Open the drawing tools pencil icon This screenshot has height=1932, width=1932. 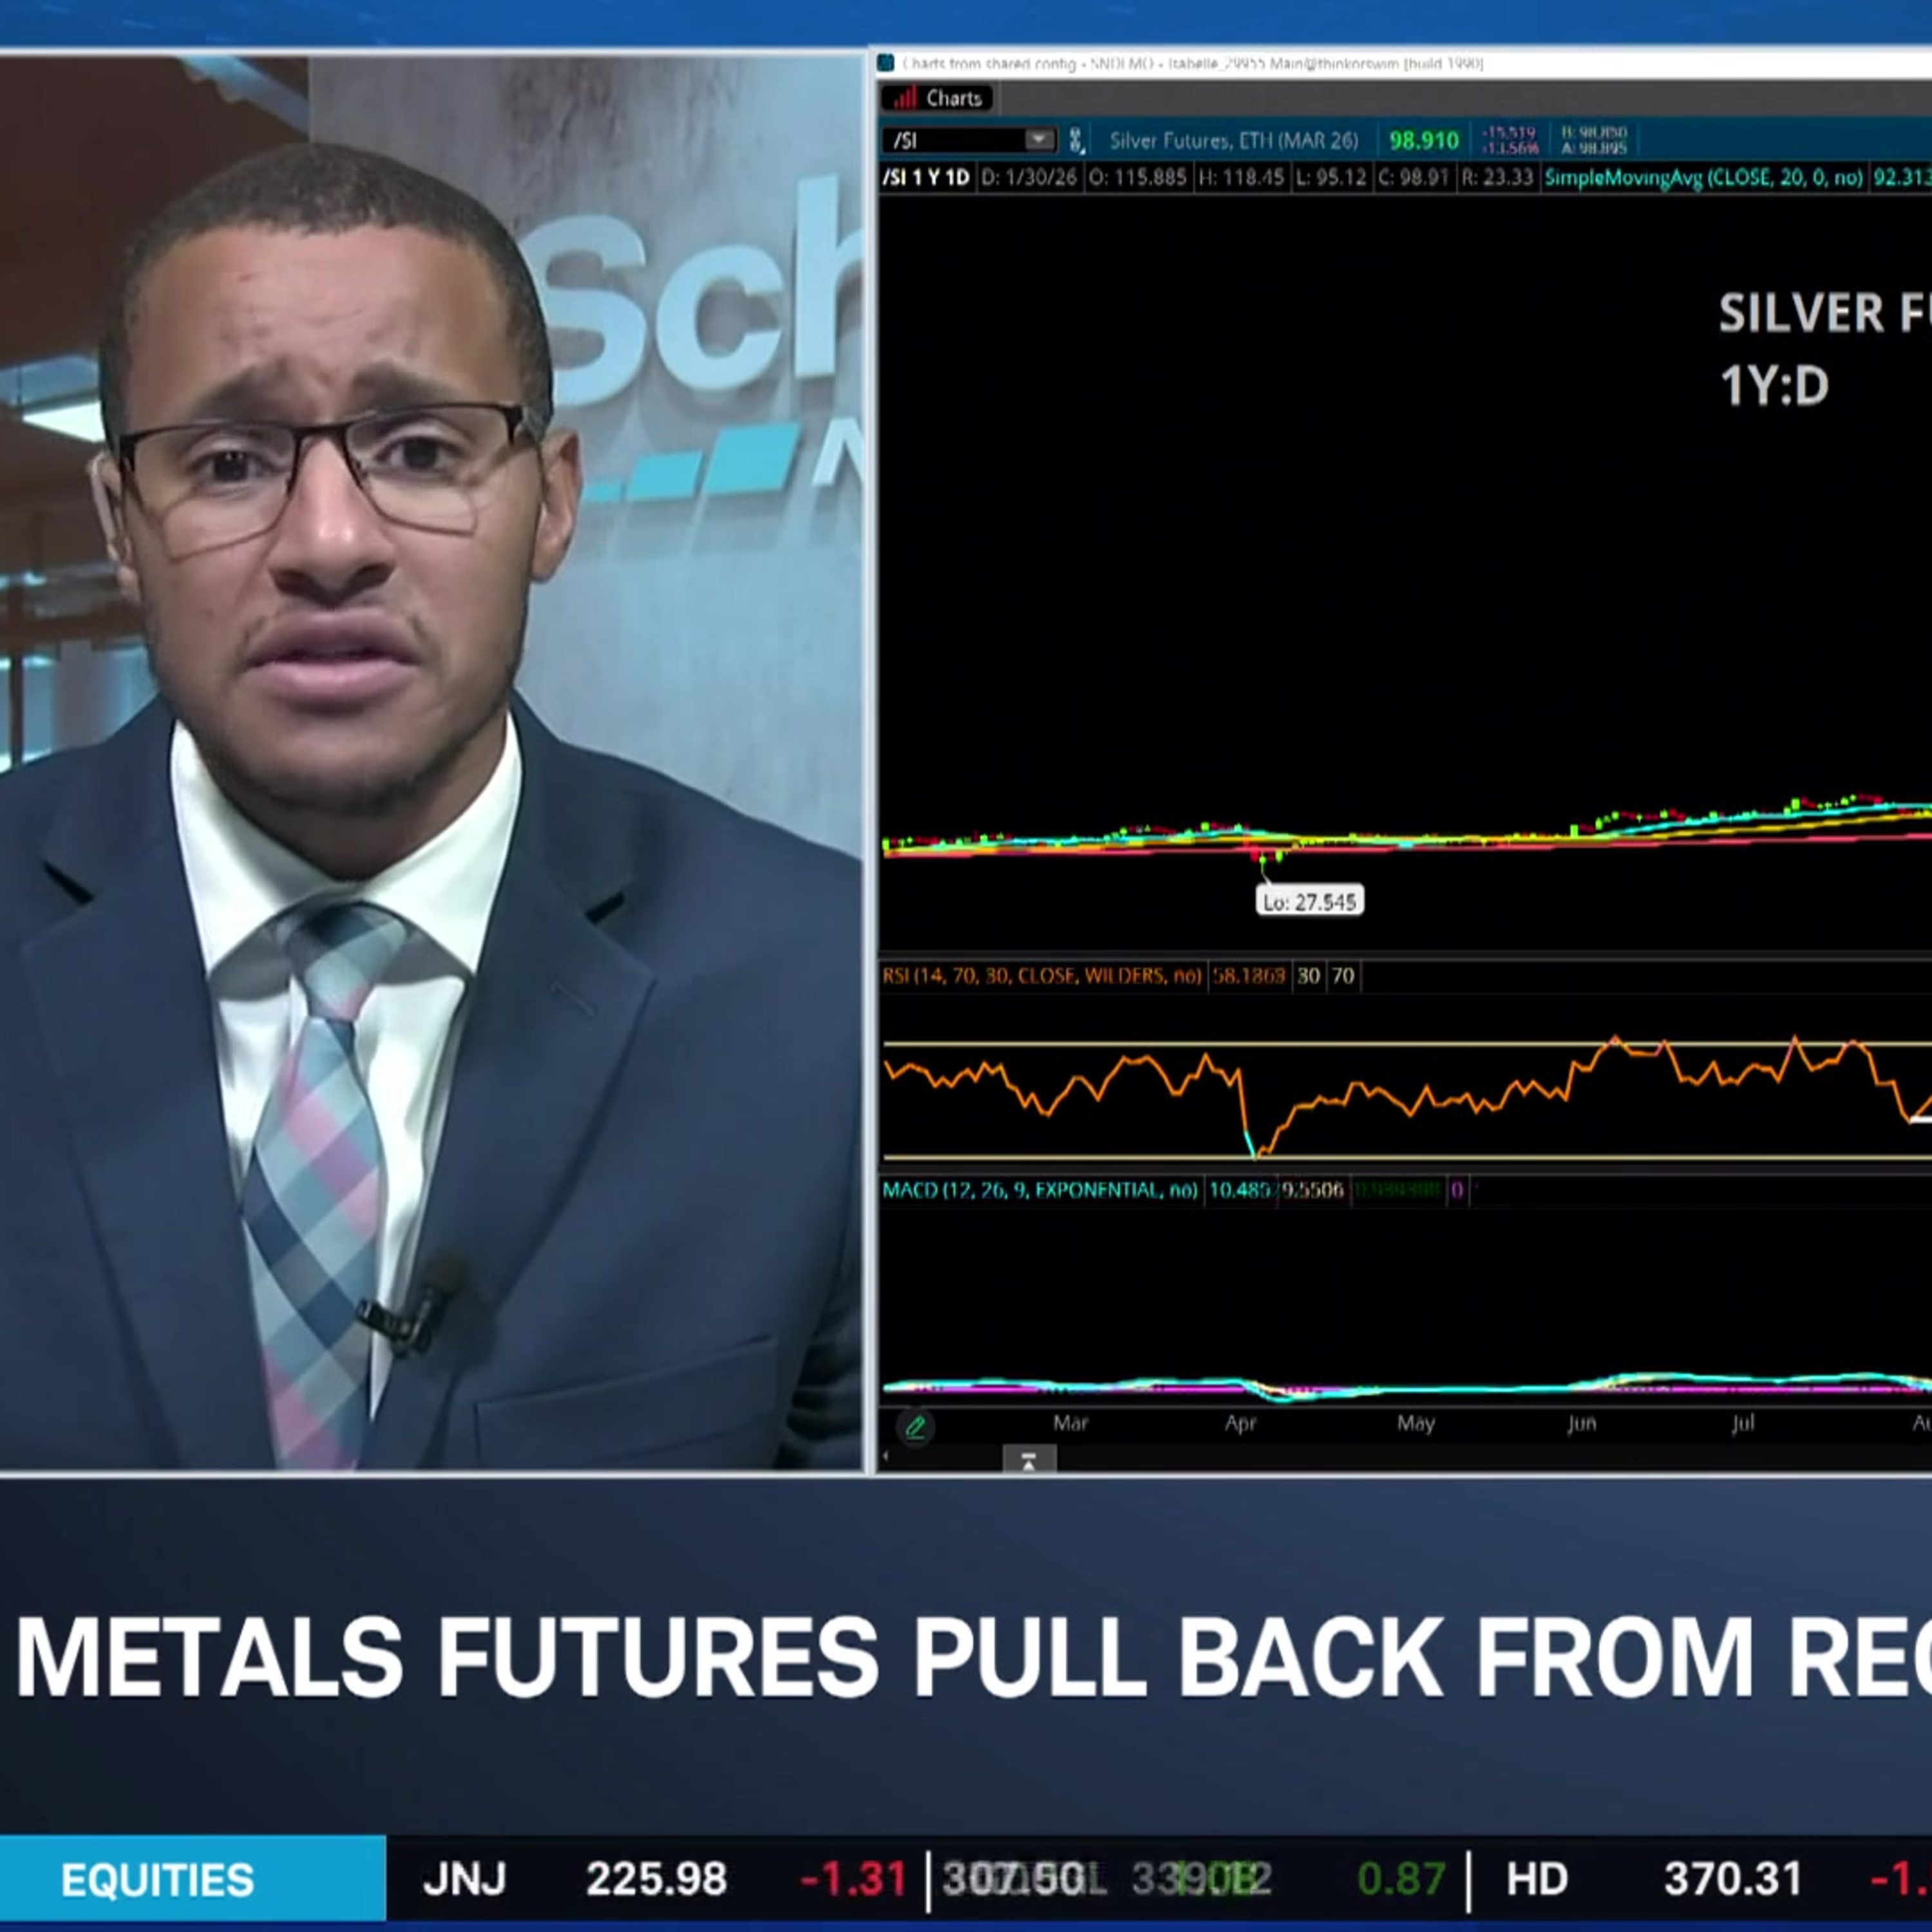915,1427
